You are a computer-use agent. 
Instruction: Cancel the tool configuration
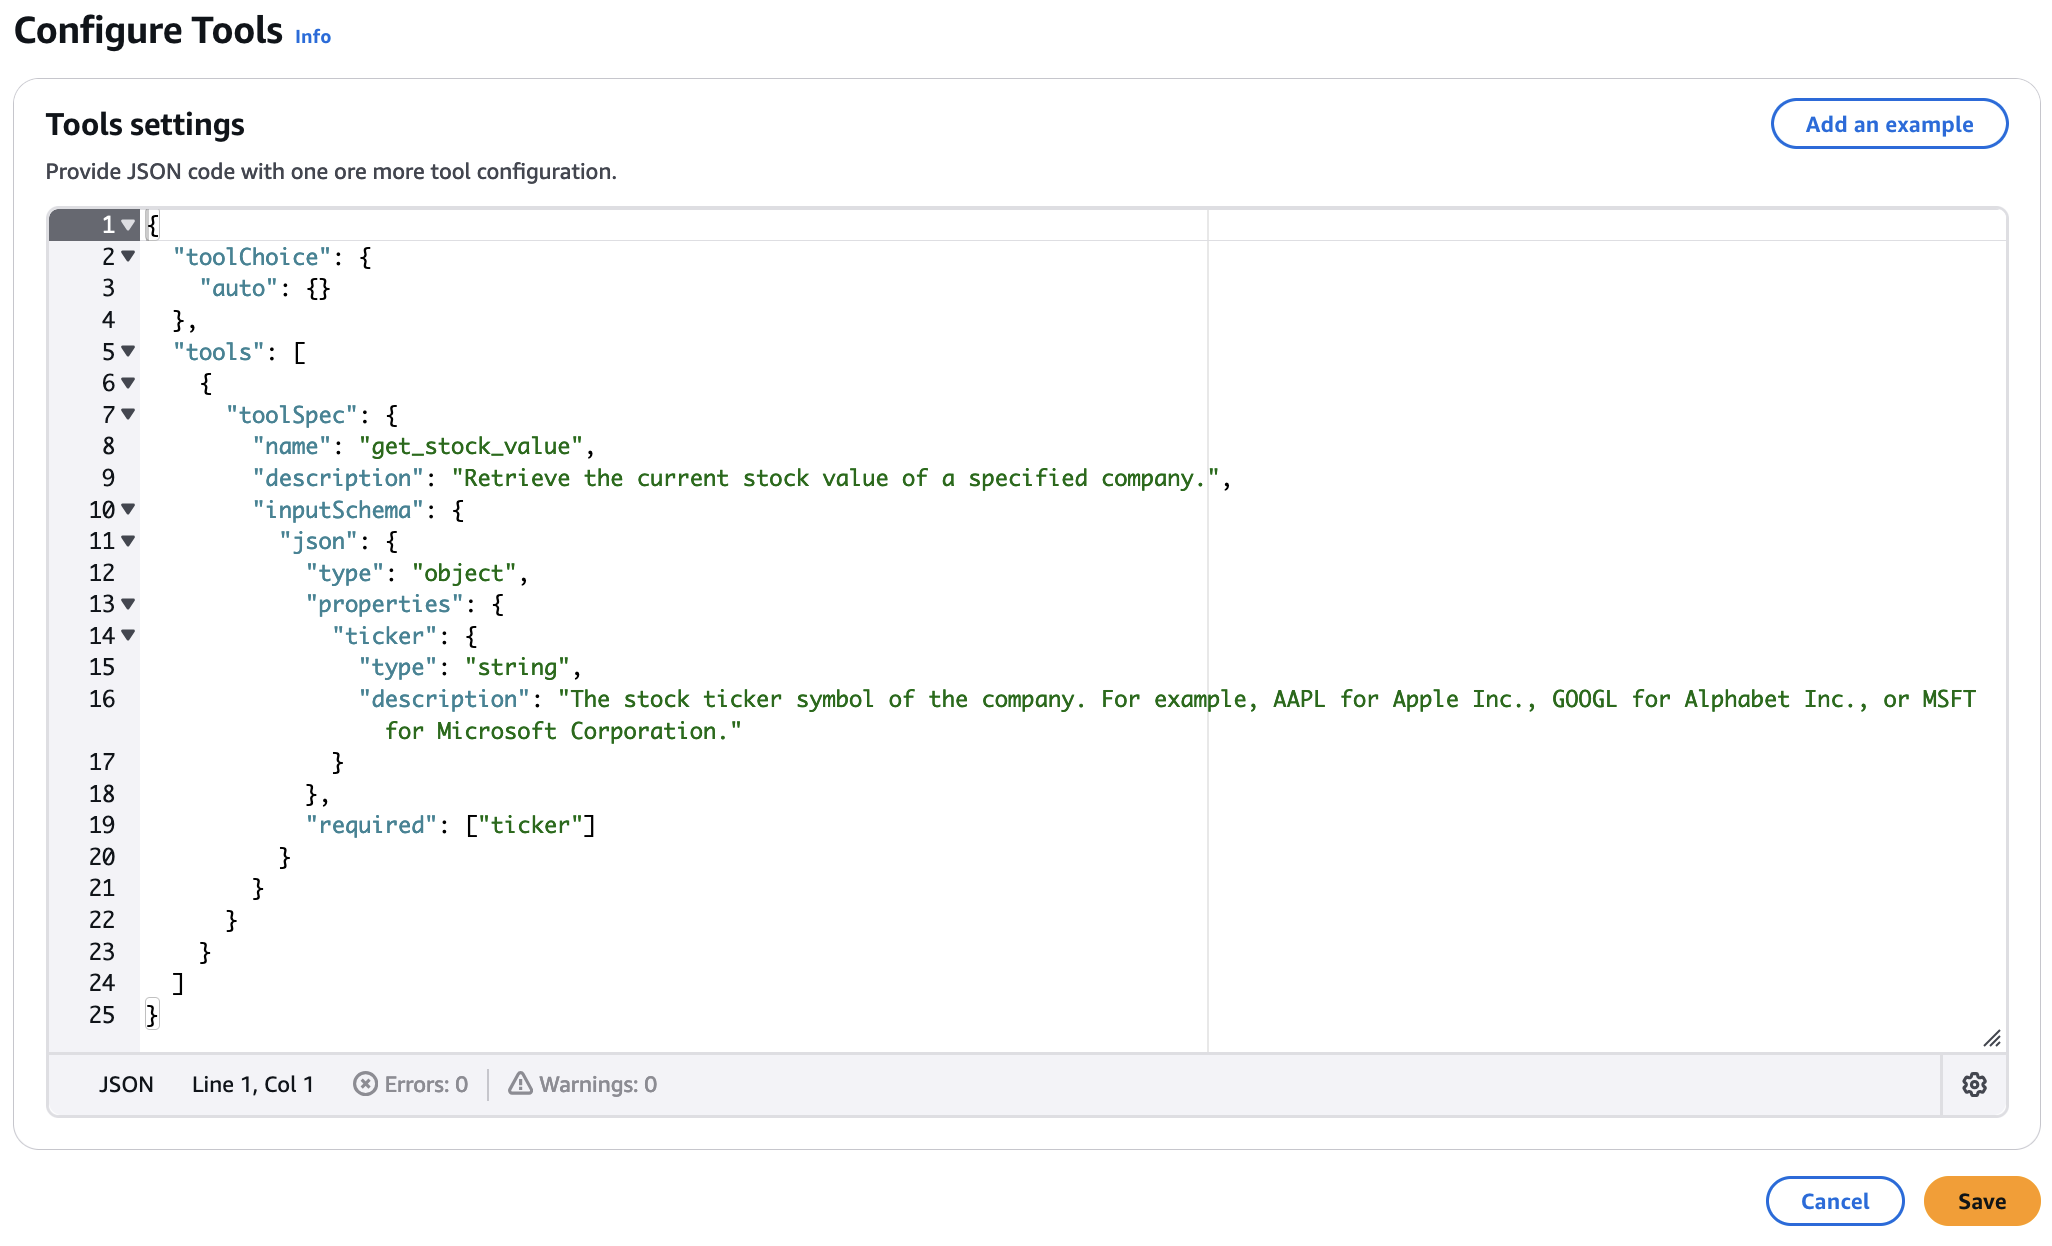1834,1201
